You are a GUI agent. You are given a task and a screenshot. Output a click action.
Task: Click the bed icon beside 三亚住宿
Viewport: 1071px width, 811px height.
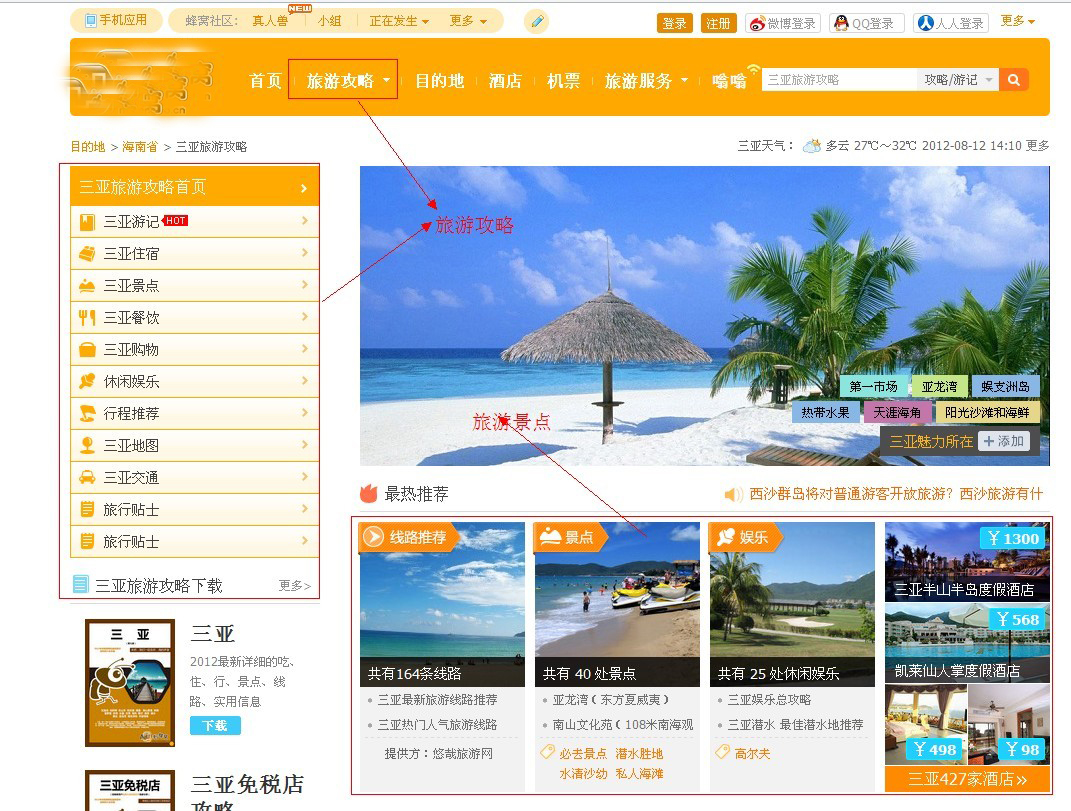87,254
